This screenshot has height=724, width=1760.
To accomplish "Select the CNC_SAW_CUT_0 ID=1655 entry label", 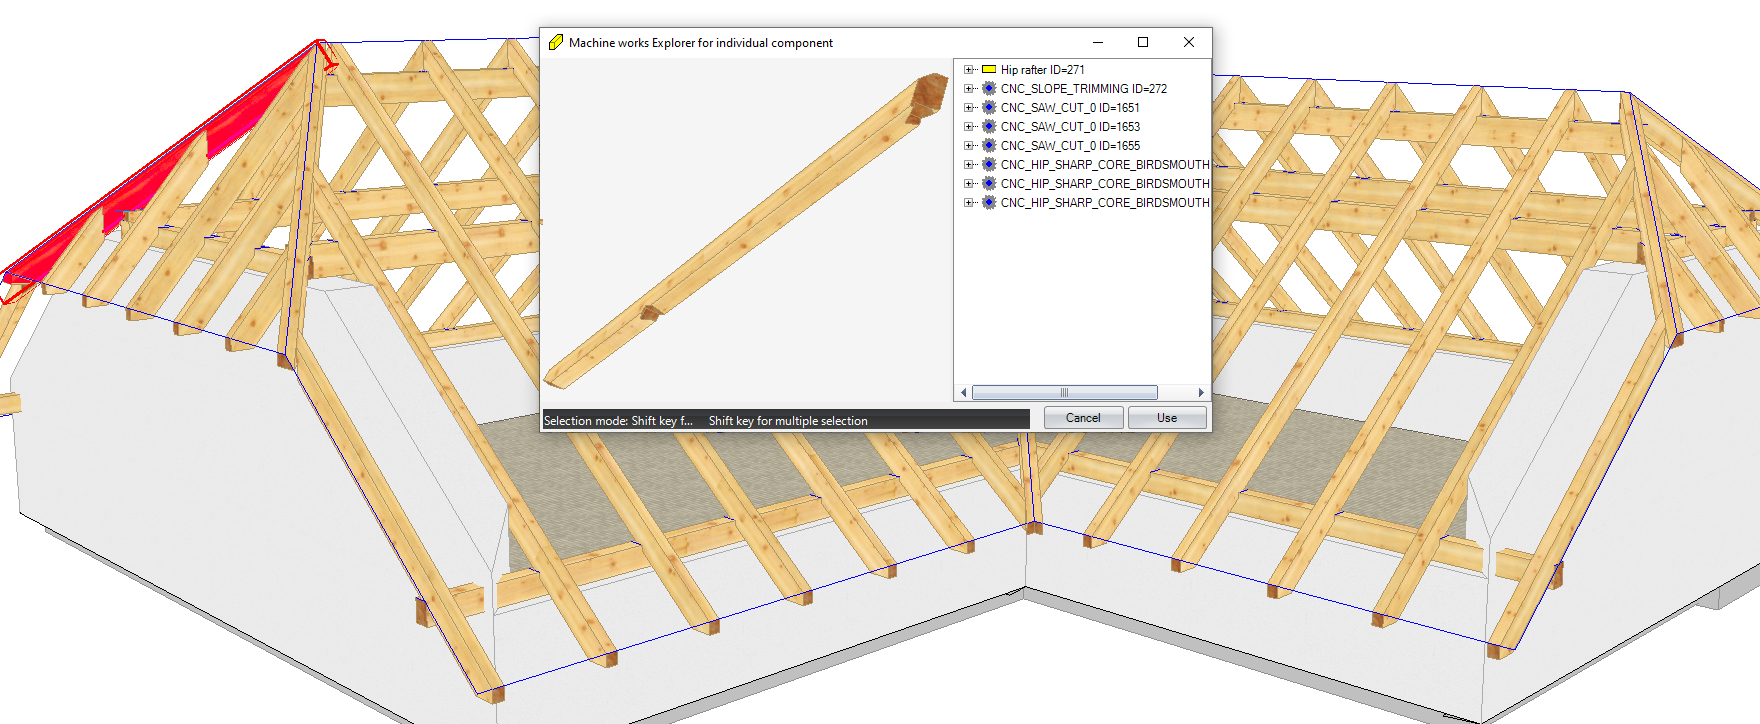I will 1070,146.
